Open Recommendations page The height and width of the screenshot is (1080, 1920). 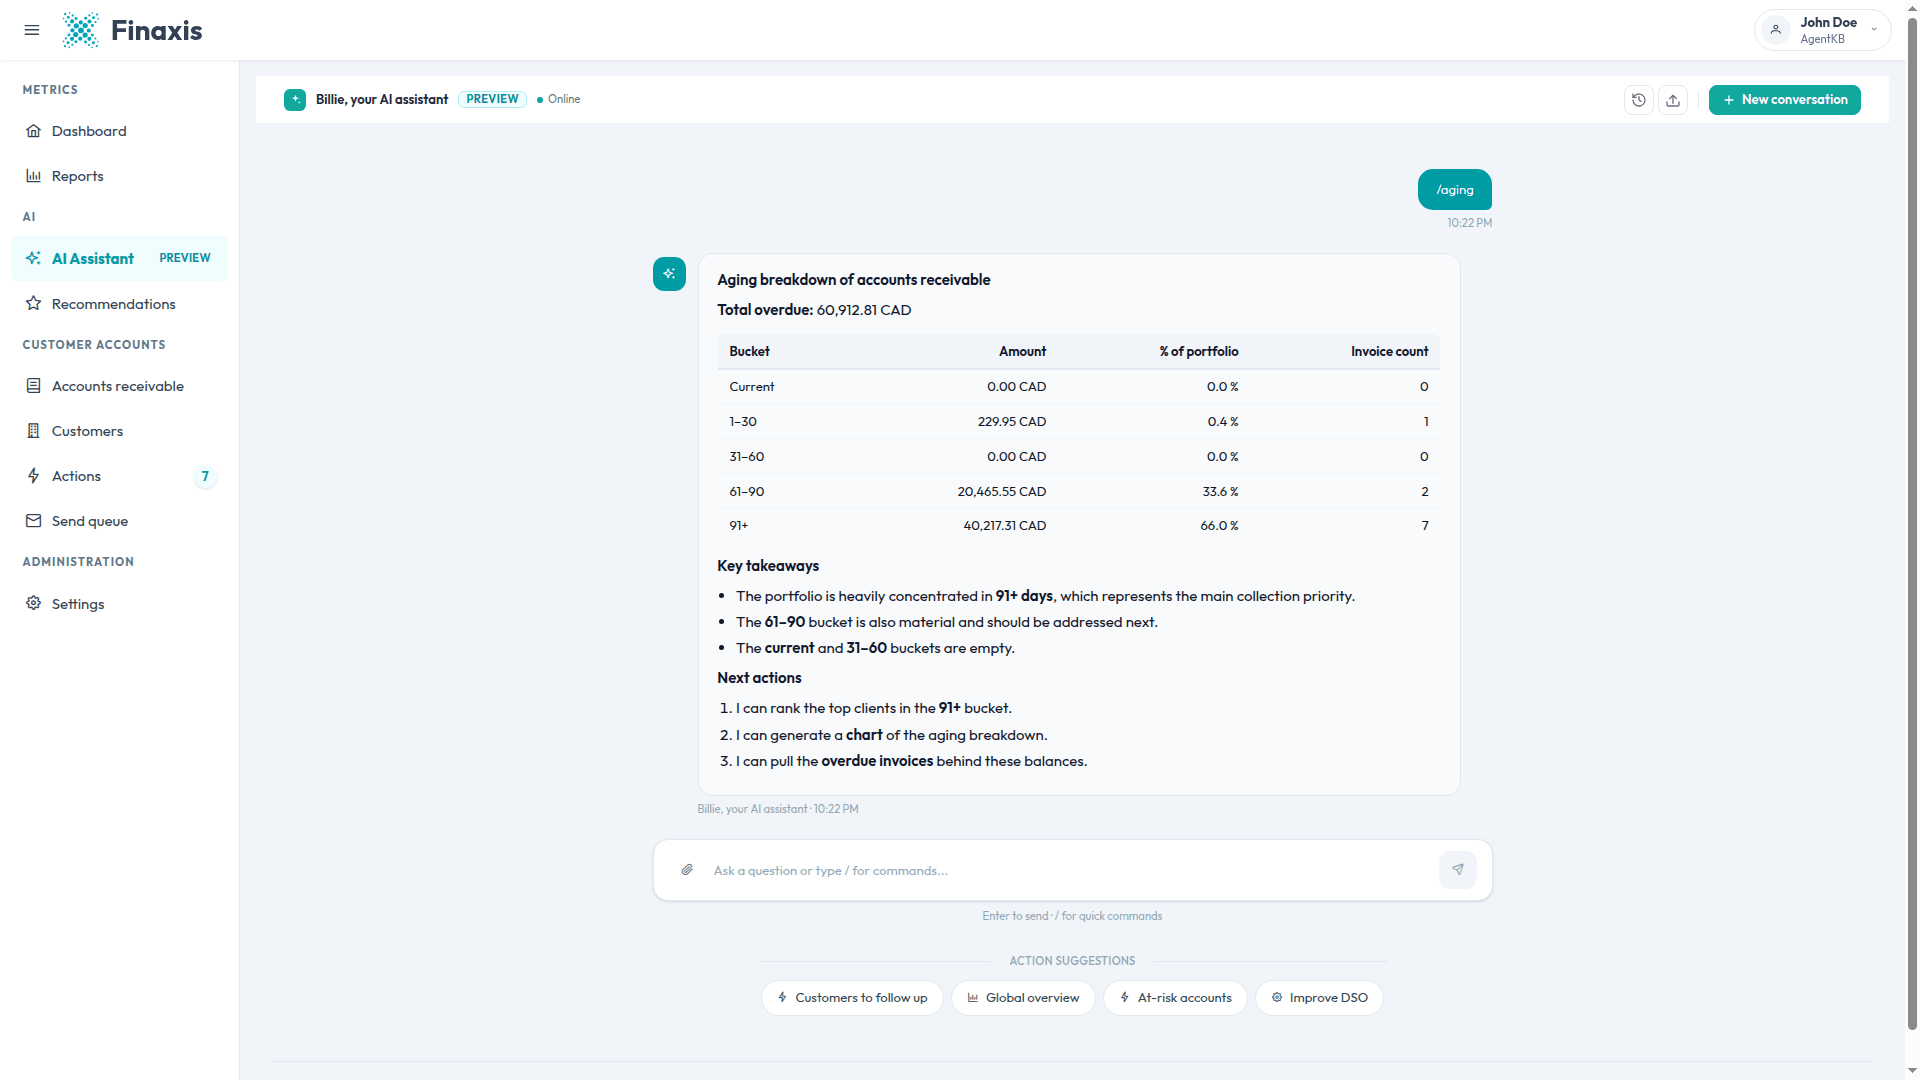click(119, 304)
